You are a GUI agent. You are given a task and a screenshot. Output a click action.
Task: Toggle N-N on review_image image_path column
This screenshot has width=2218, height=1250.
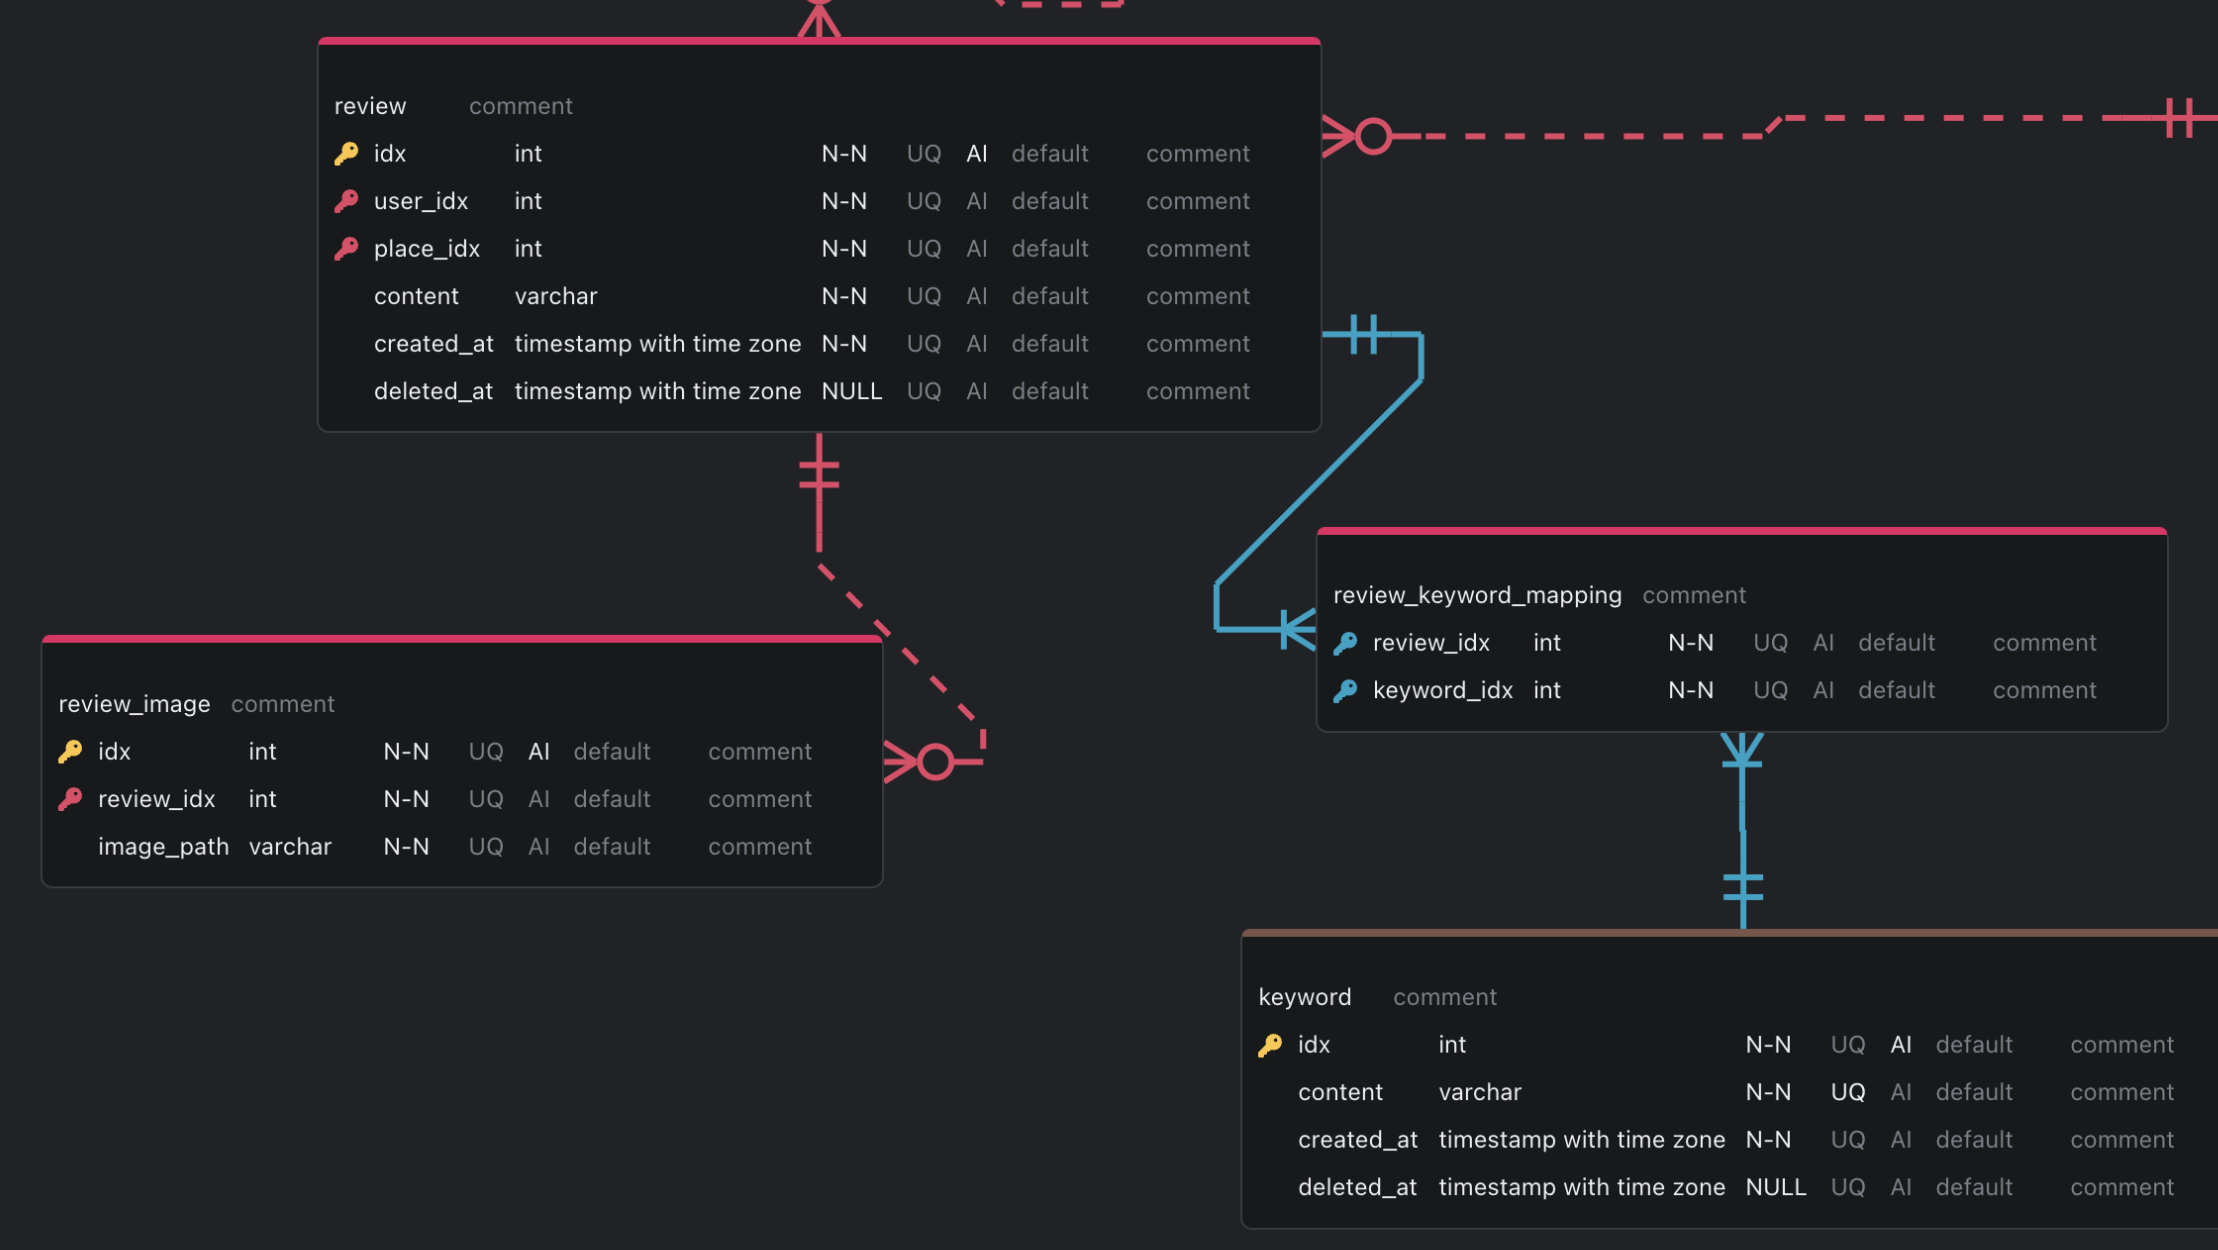click(x=406, y=846)
